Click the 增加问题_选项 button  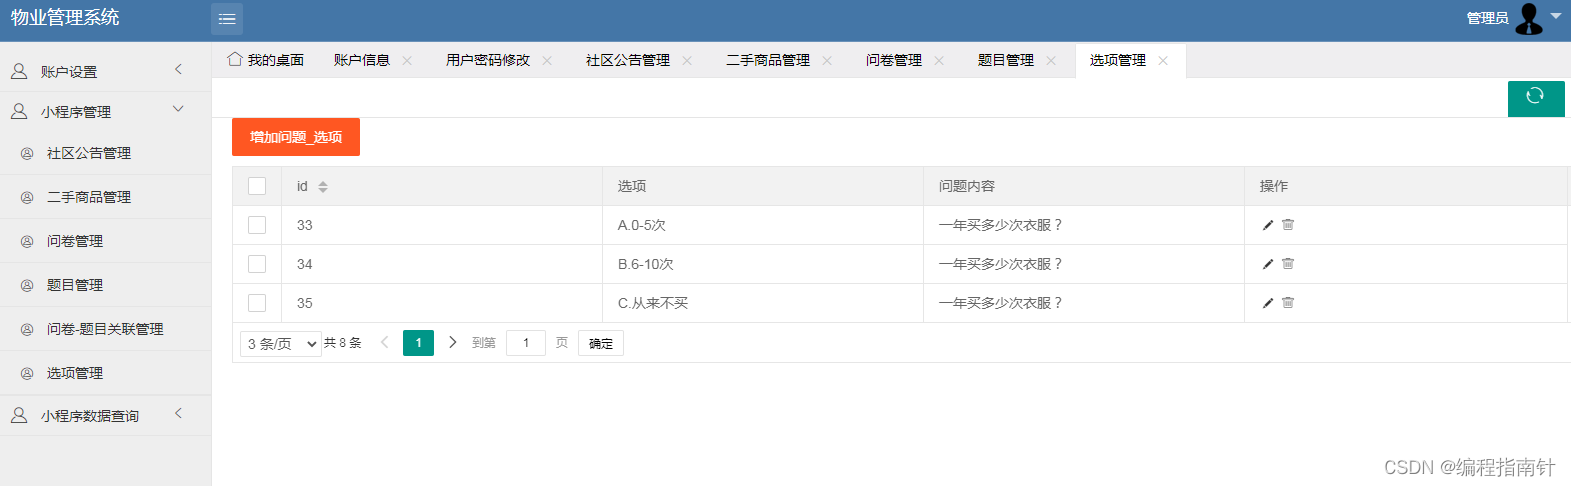296,137
